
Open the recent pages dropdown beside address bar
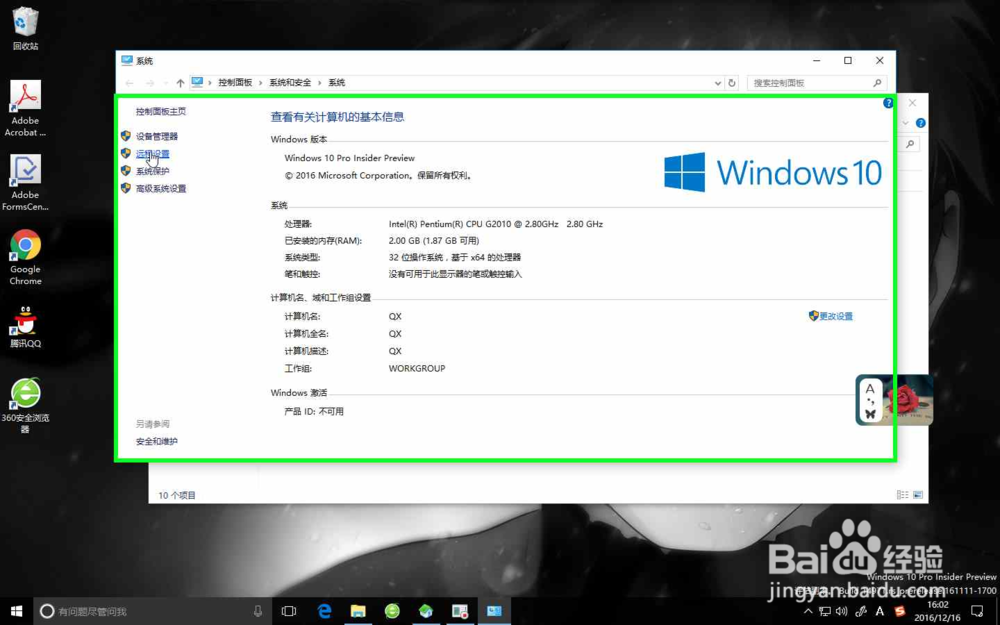coord(716,82)
